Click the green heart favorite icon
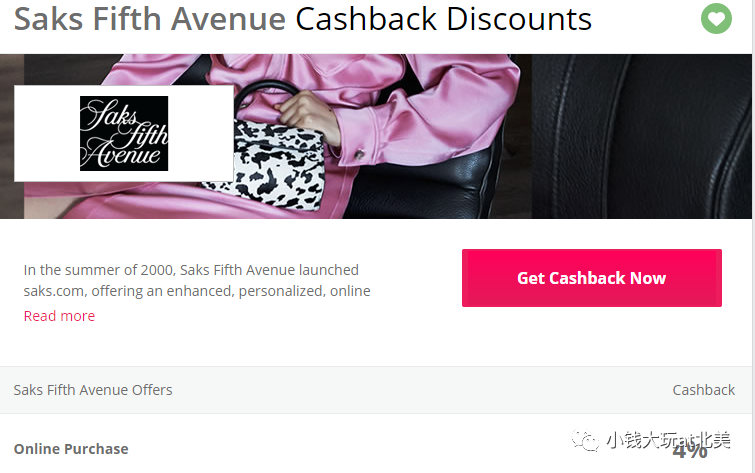This screenshot has height=473, width=755. tap(716, 18)
